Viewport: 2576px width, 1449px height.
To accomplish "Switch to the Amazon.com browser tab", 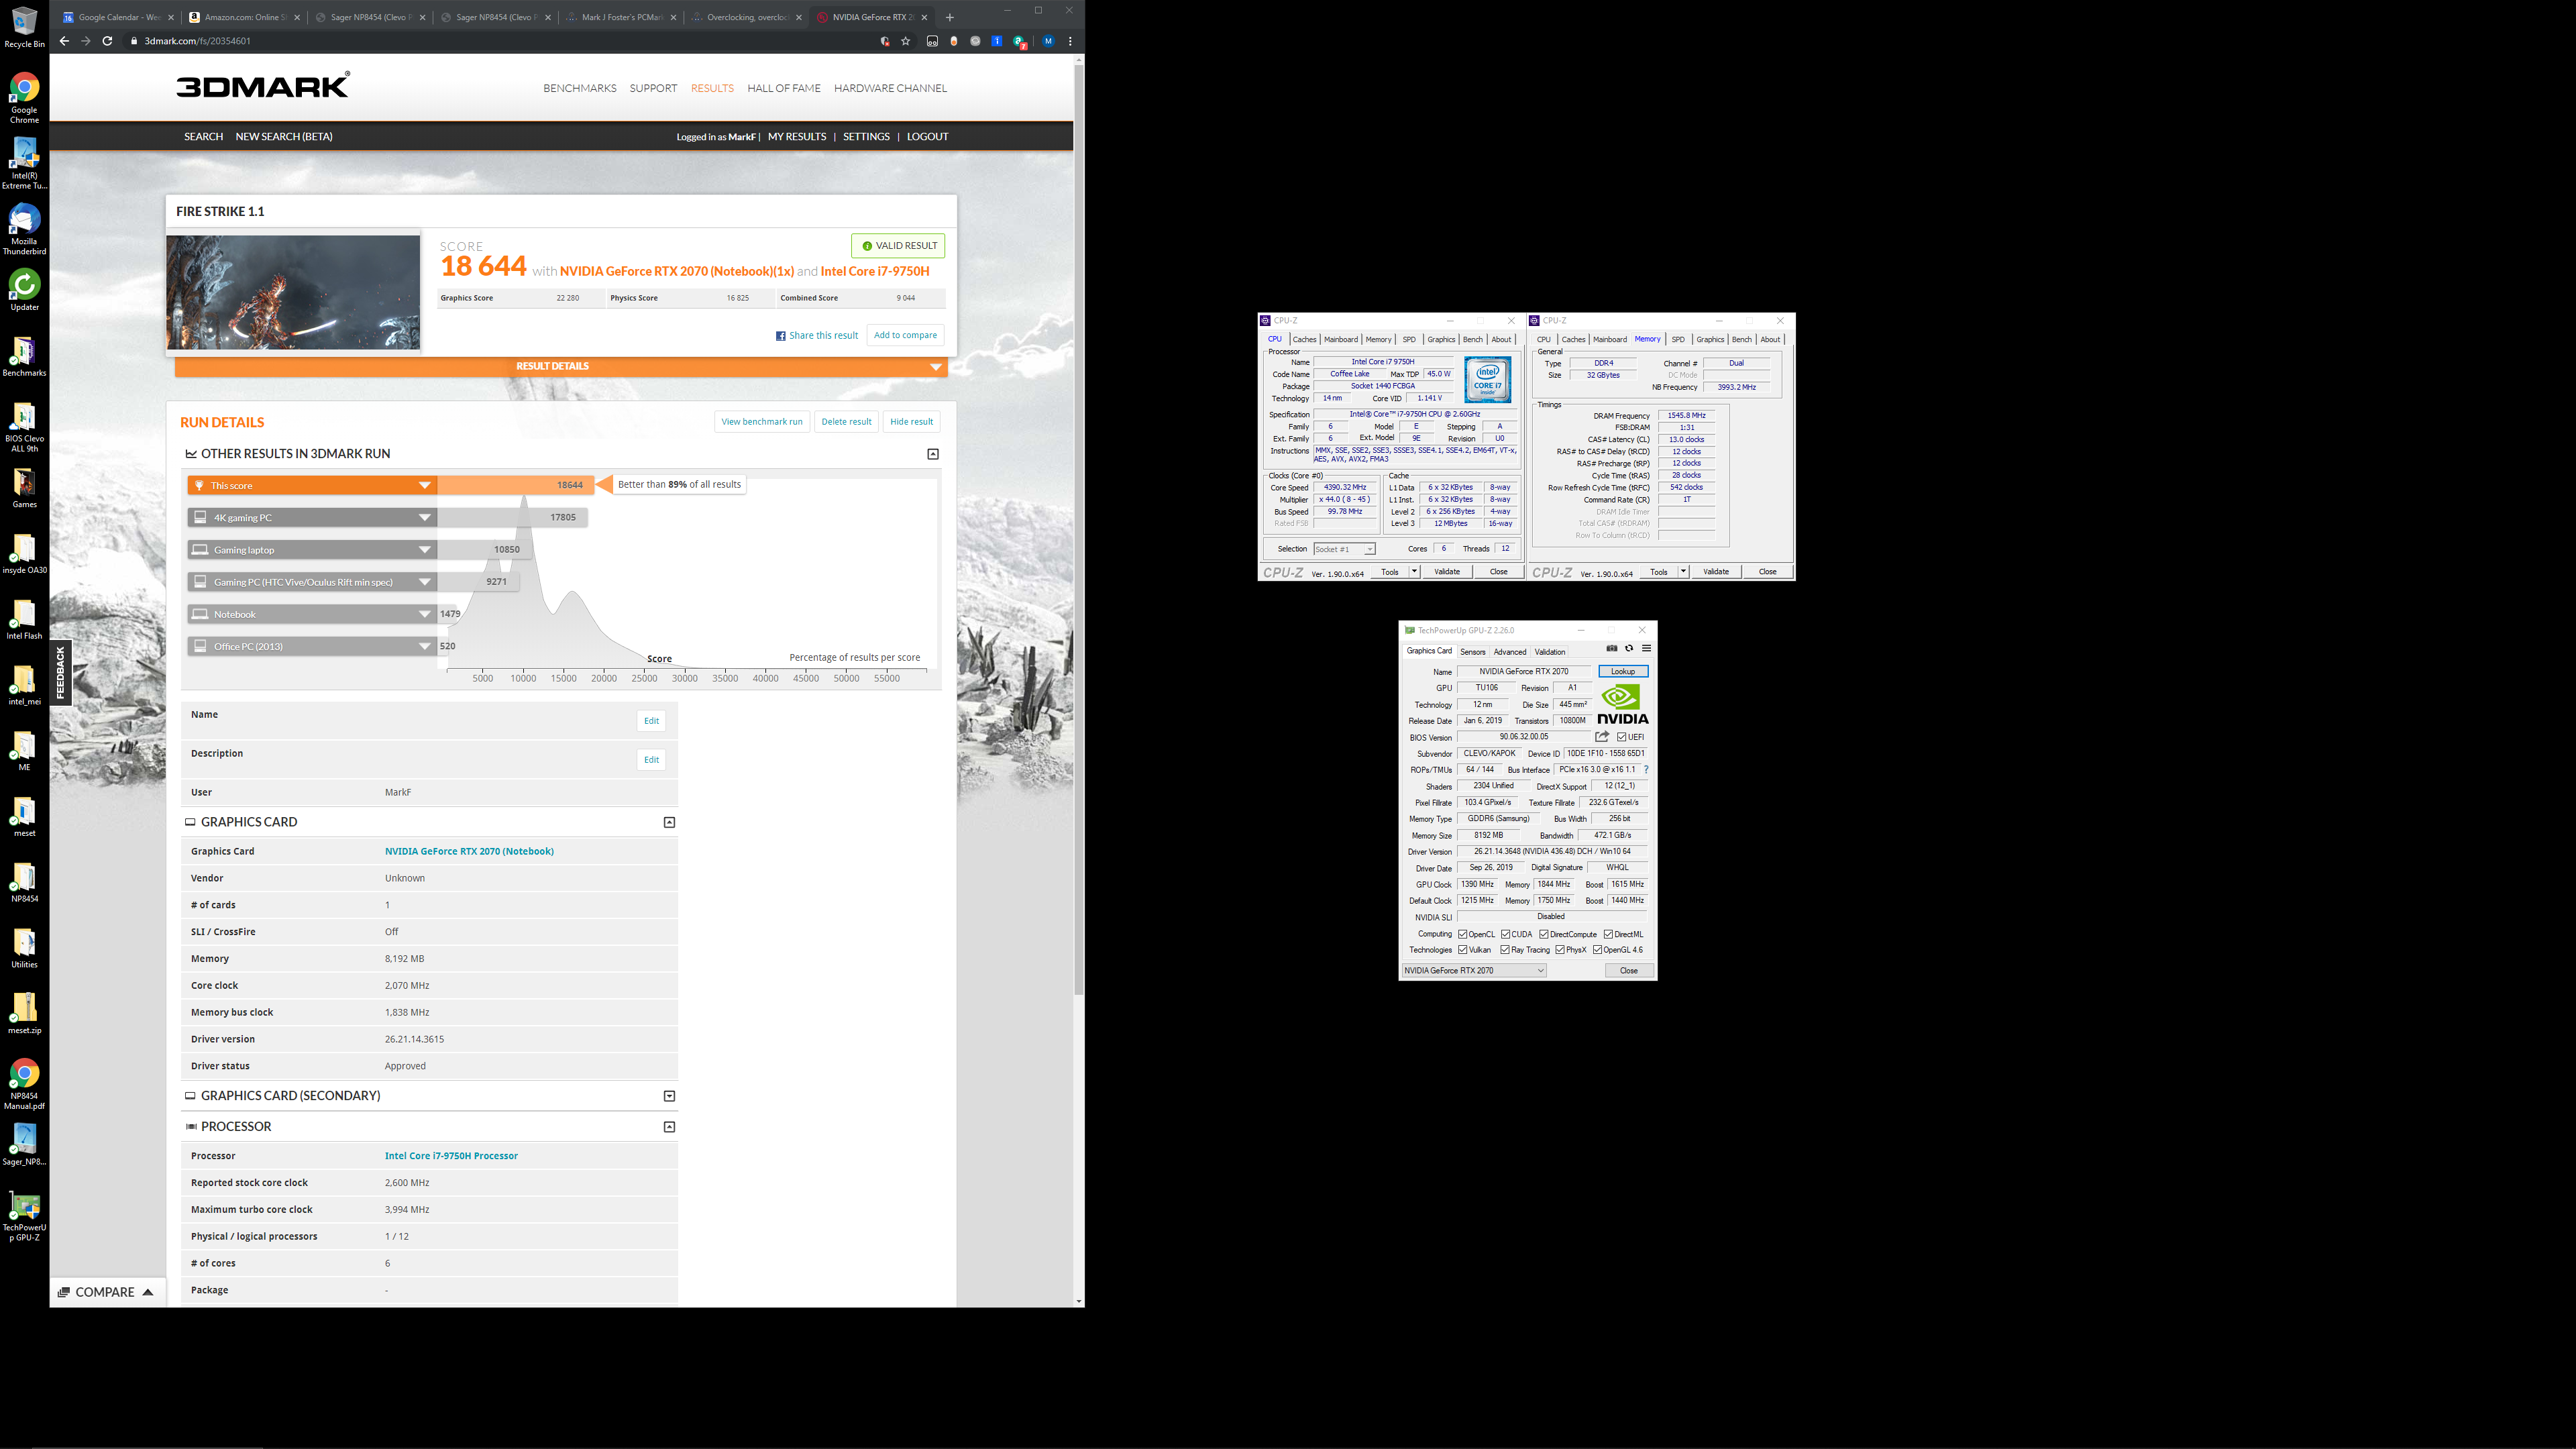I will coord(244,17).
